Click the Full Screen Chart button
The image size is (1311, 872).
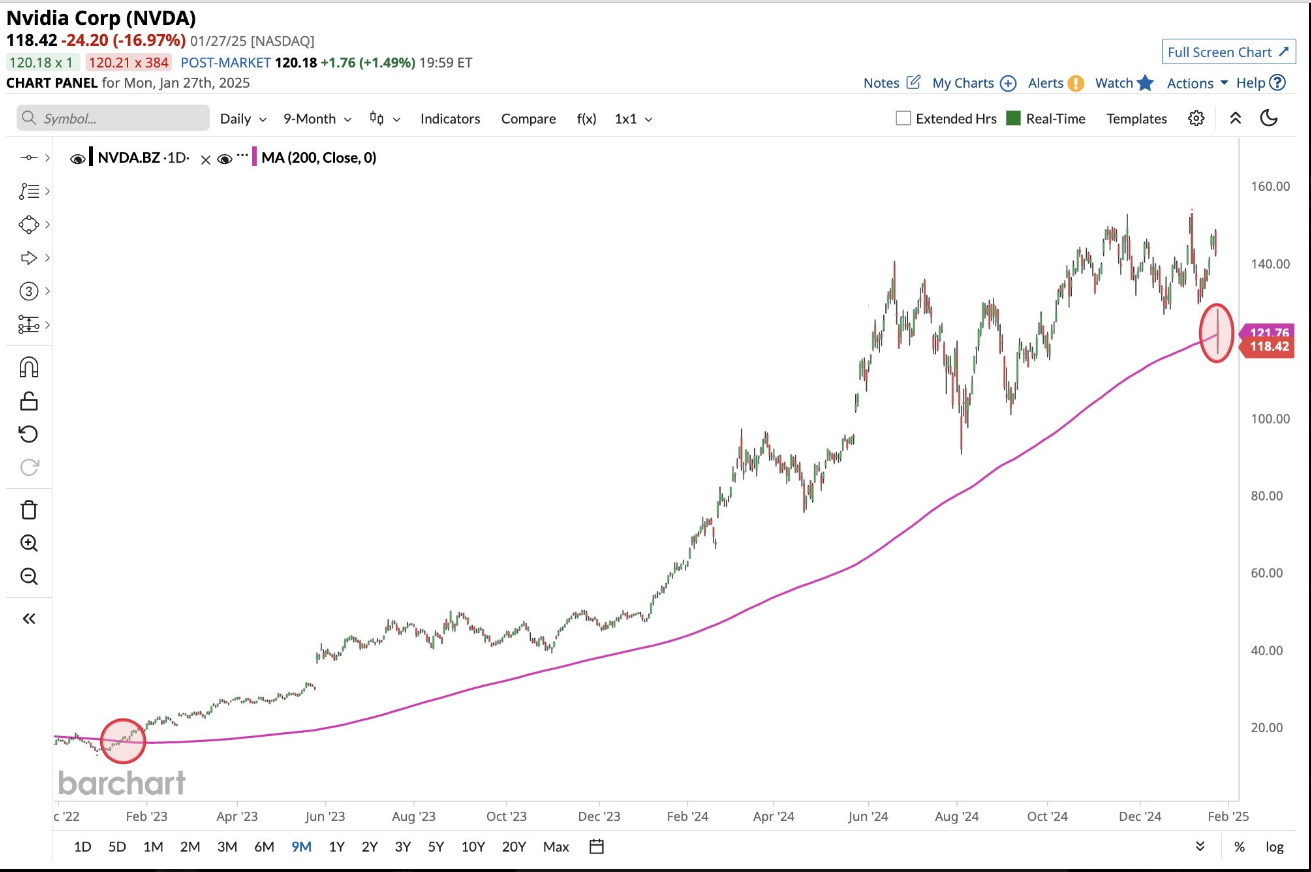tap(1229, 52)
